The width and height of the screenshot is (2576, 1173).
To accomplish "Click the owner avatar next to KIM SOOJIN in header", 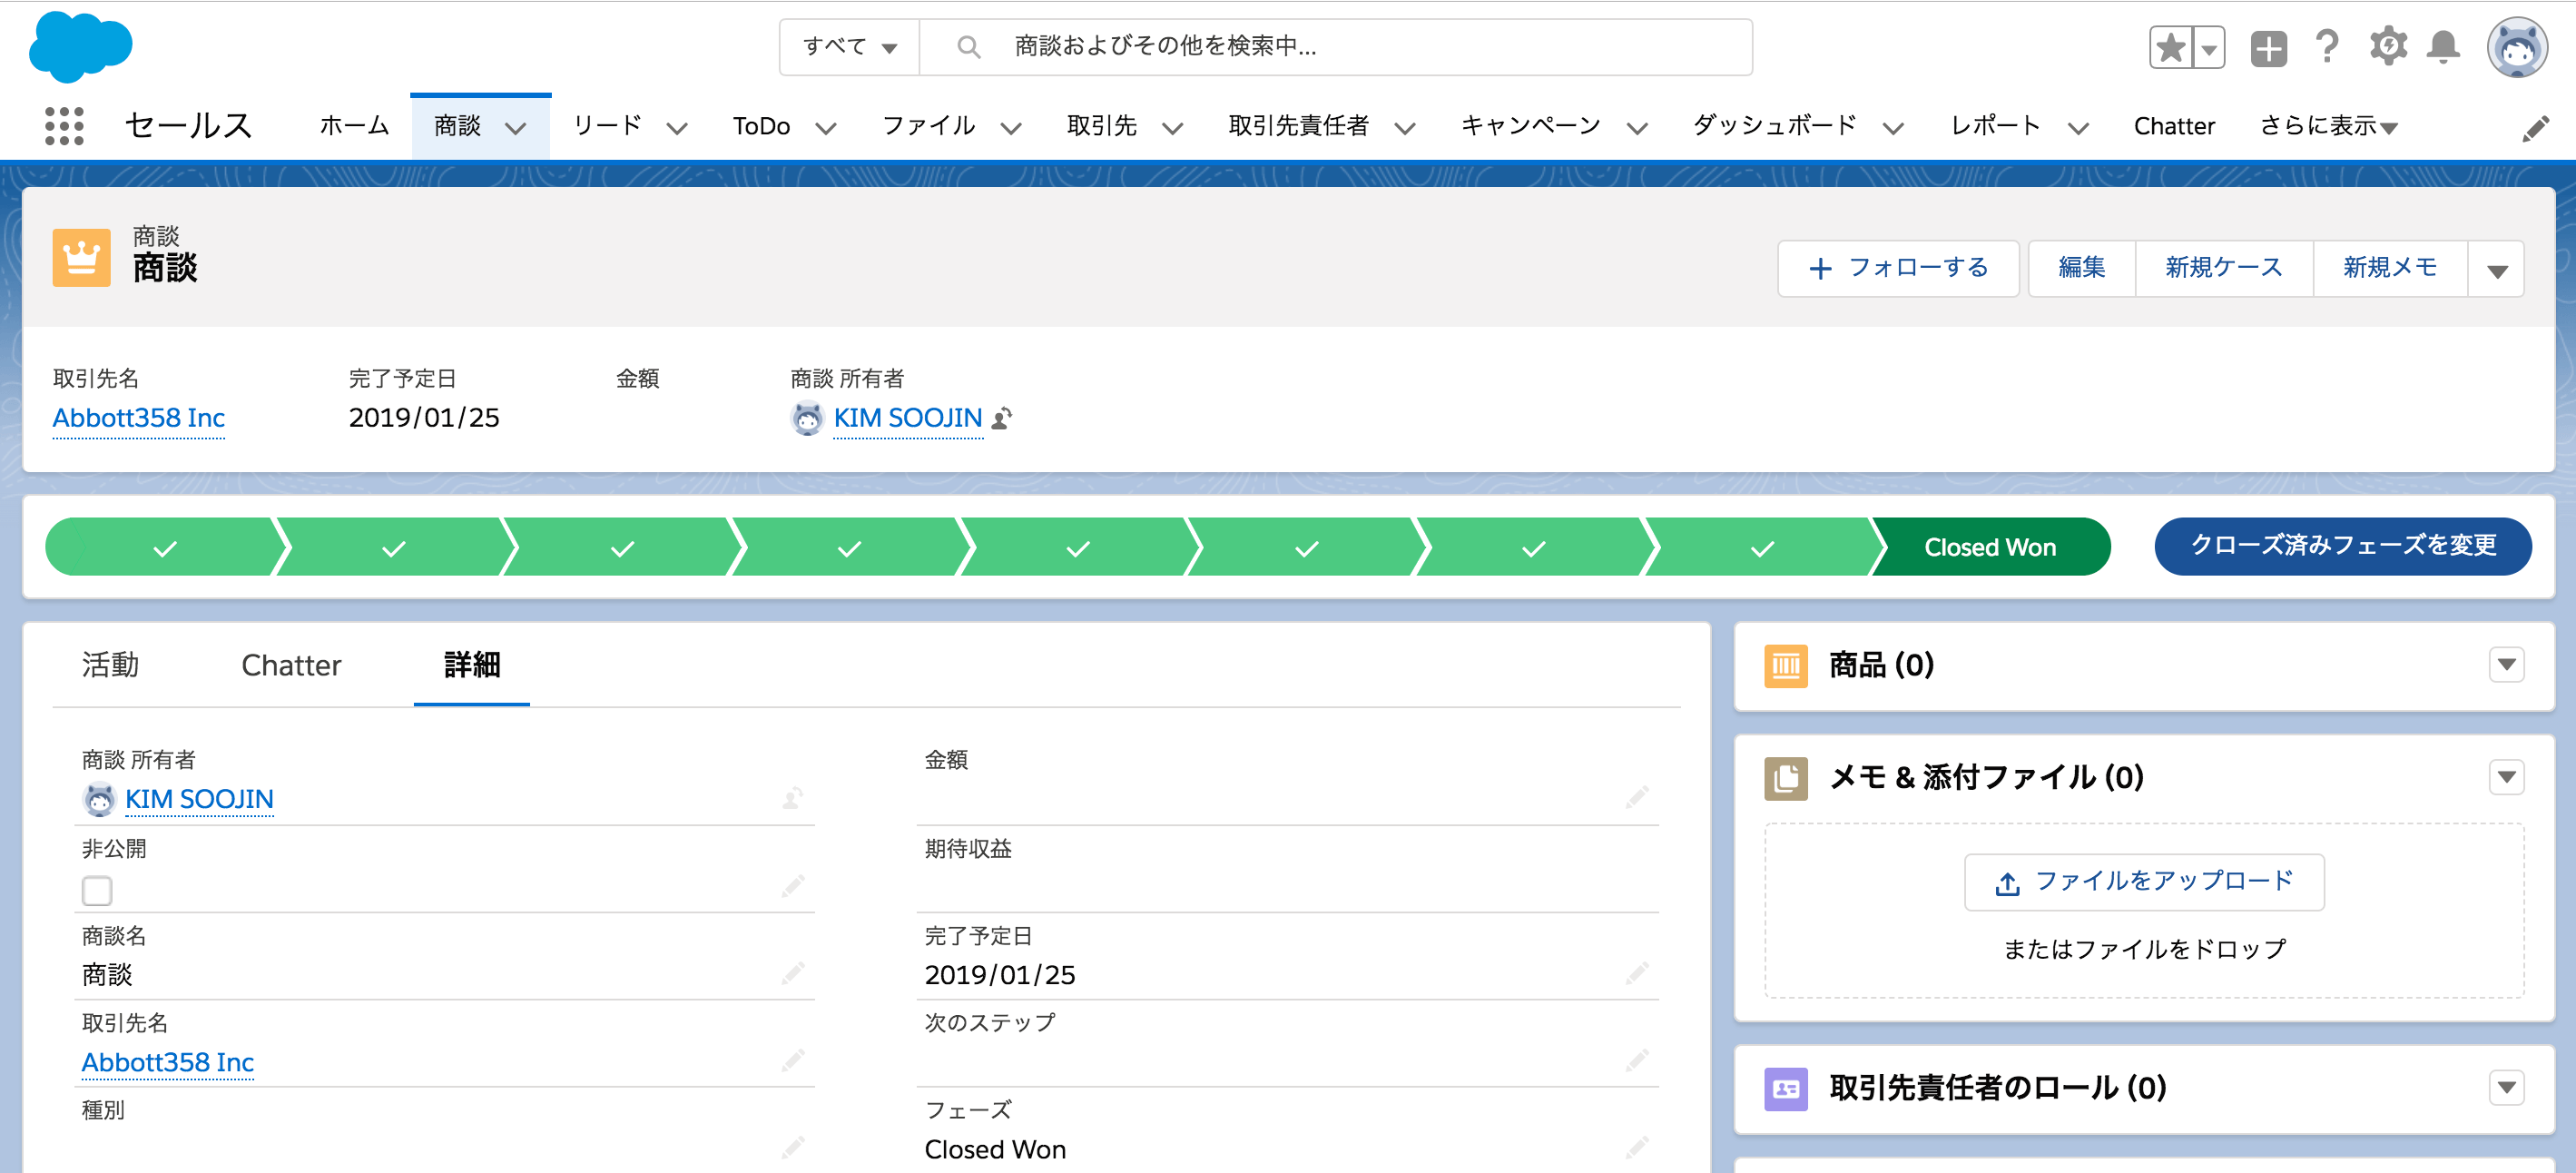I will [807, 418].
